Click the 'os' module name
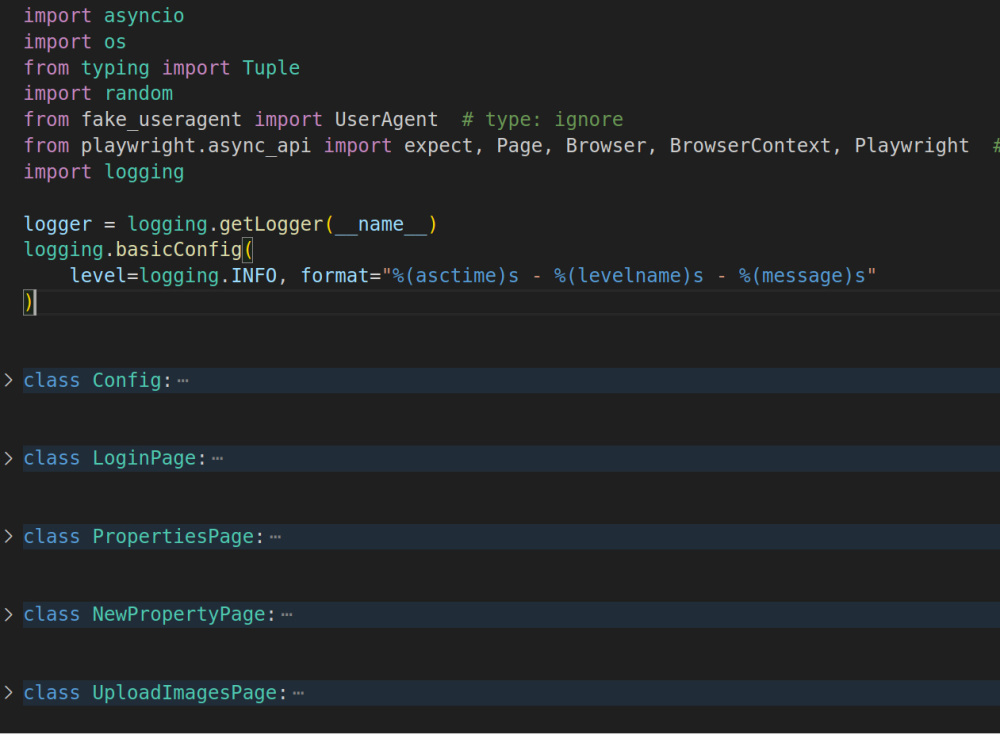Screen dimensions: 1000x750 115,42
